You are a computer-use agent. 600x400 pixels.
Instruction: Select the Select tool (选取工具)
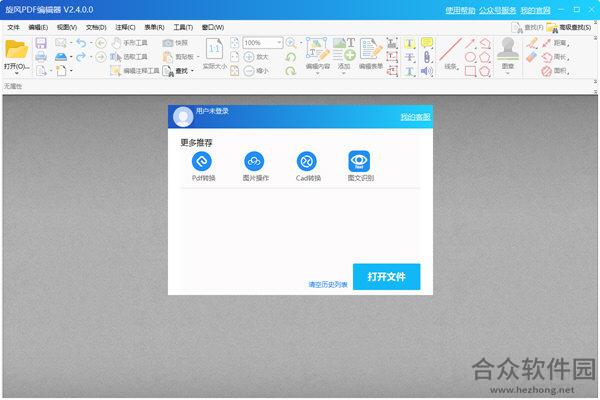click(x=129, y=57)
